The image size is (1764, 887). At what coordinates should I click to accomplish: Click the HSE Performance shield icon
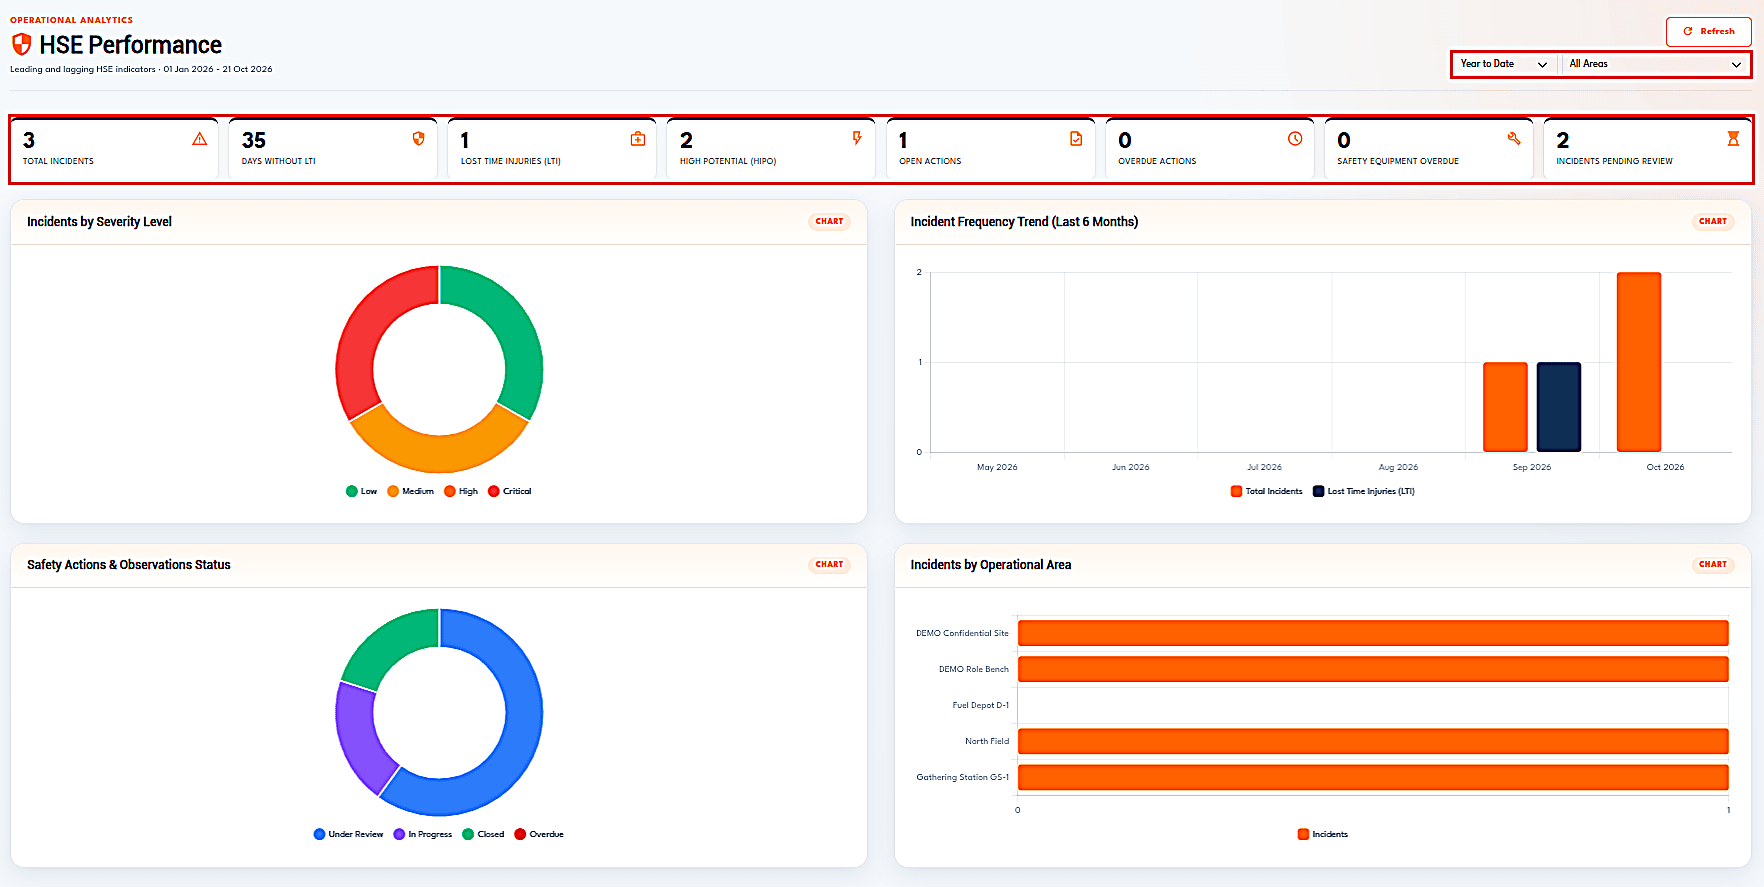click(x=21, y=44)
